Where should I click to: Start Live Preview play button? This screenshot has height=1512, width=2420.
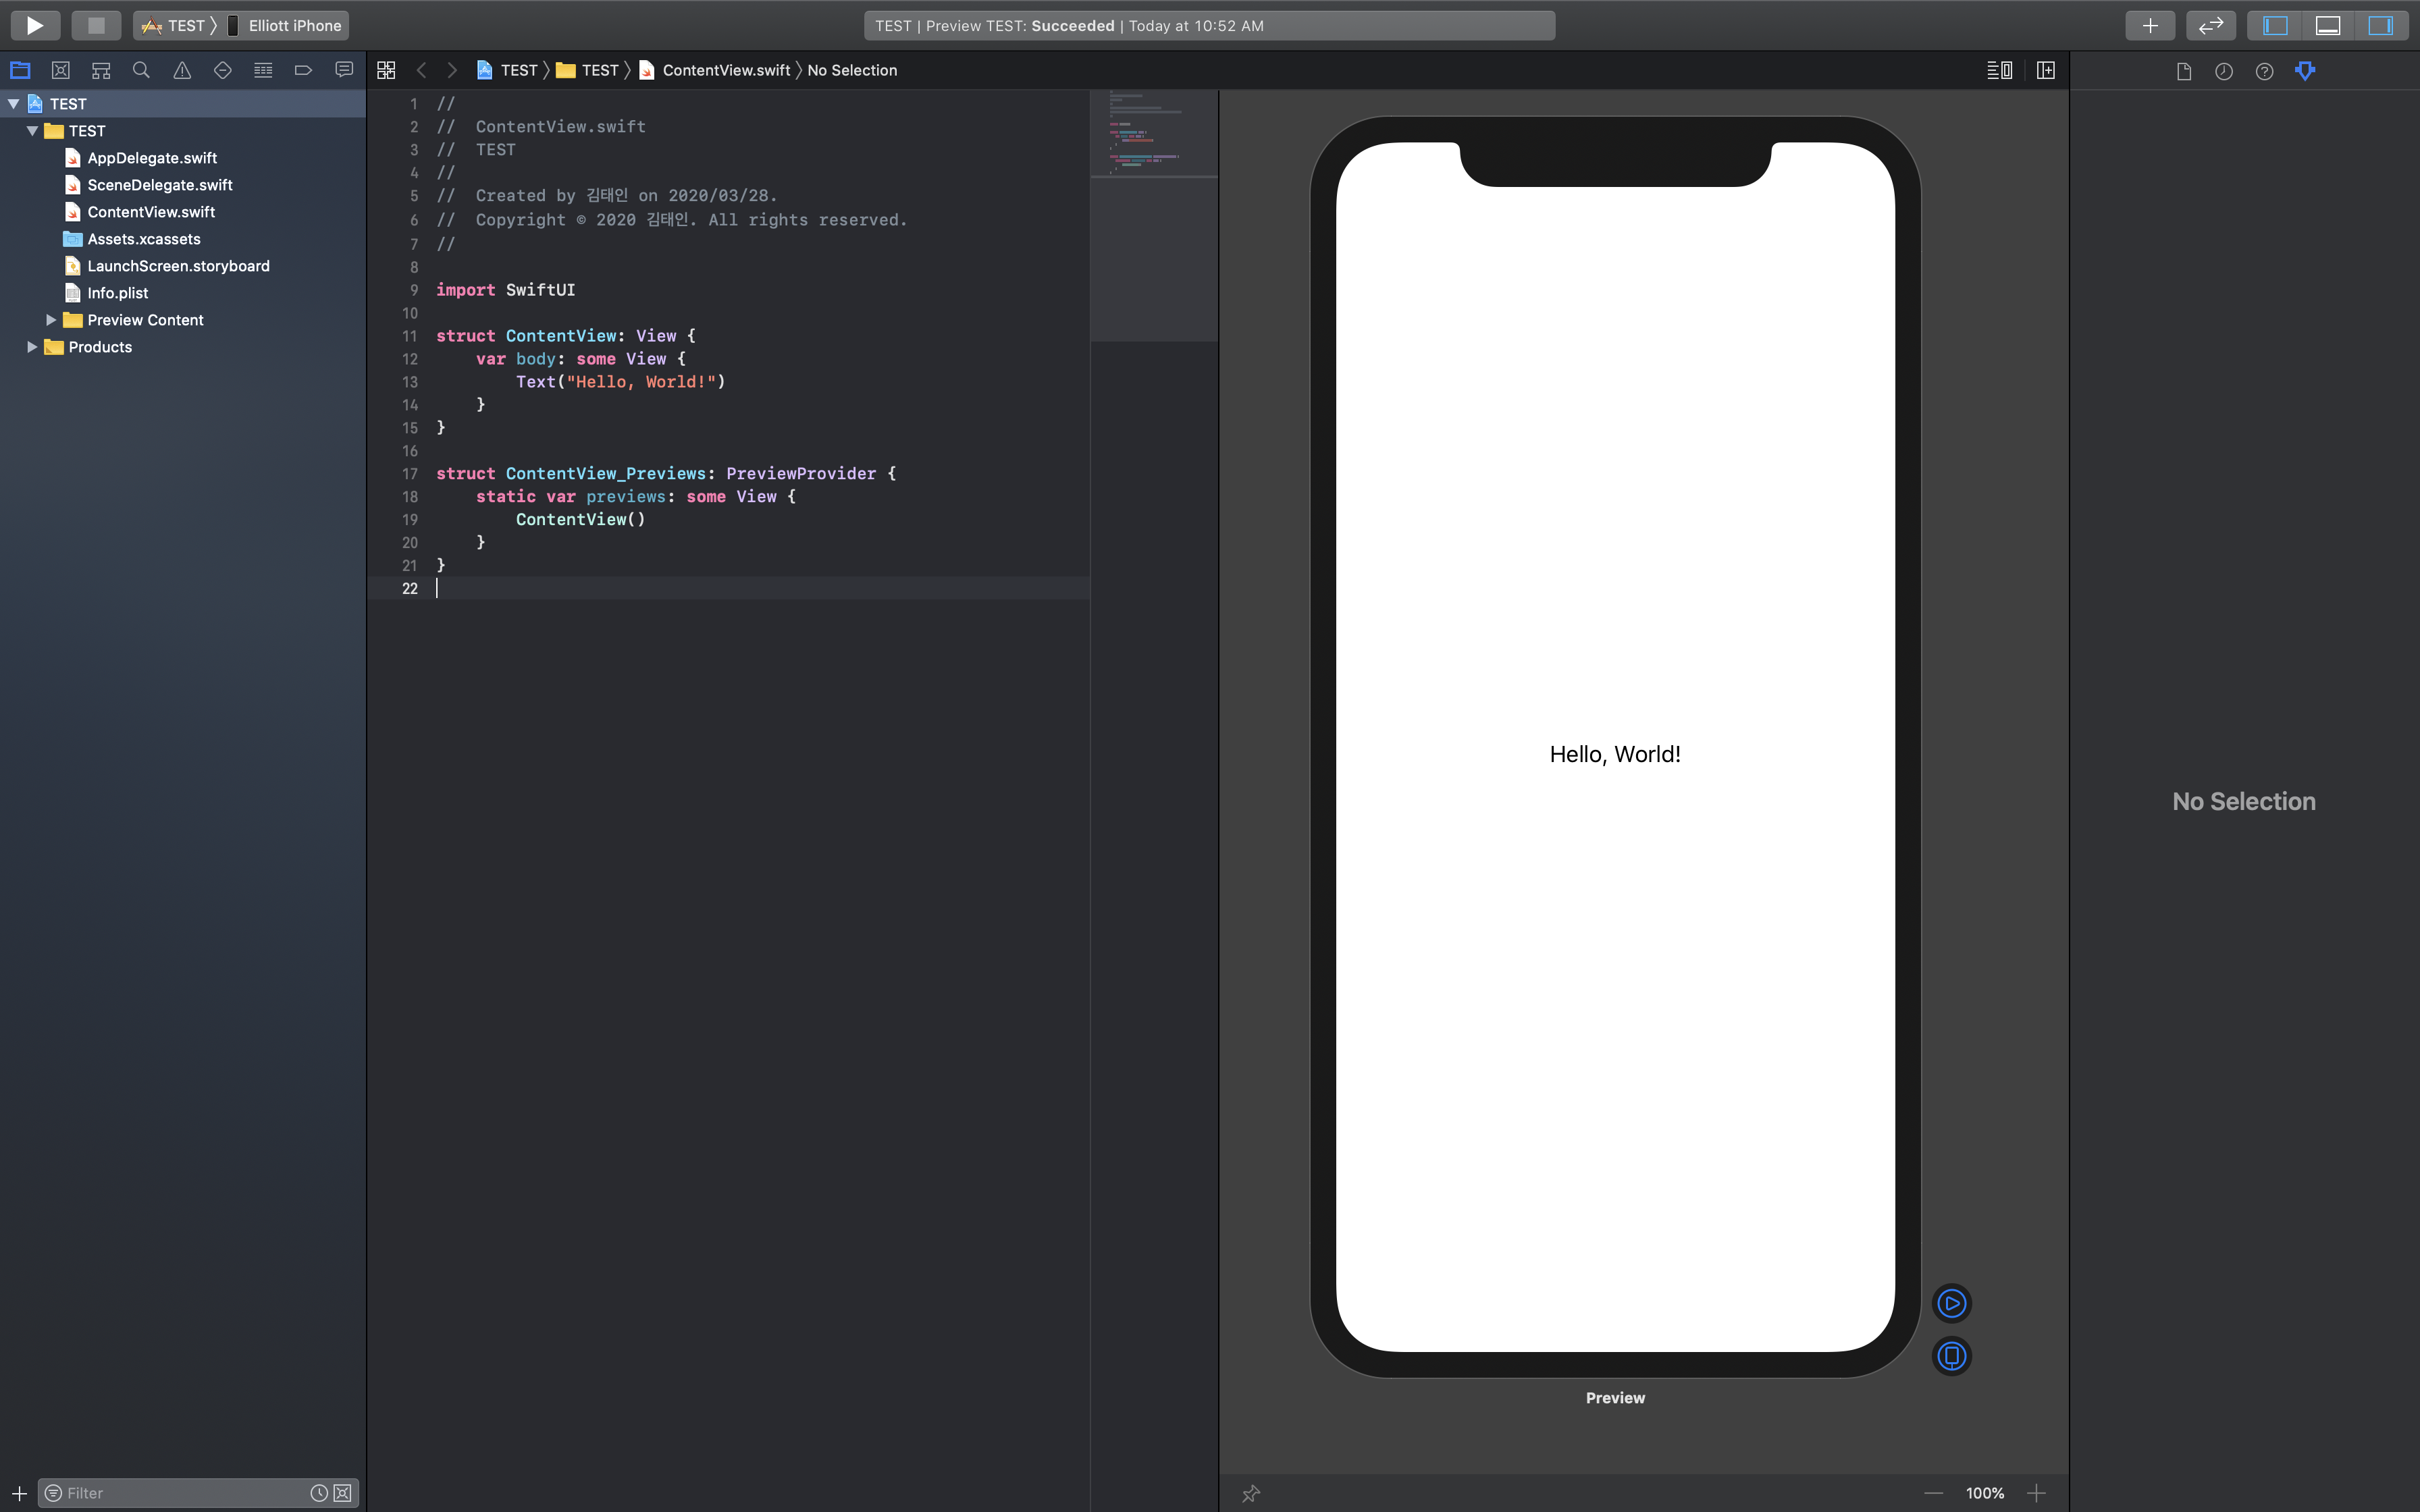click(1951, 1303)
